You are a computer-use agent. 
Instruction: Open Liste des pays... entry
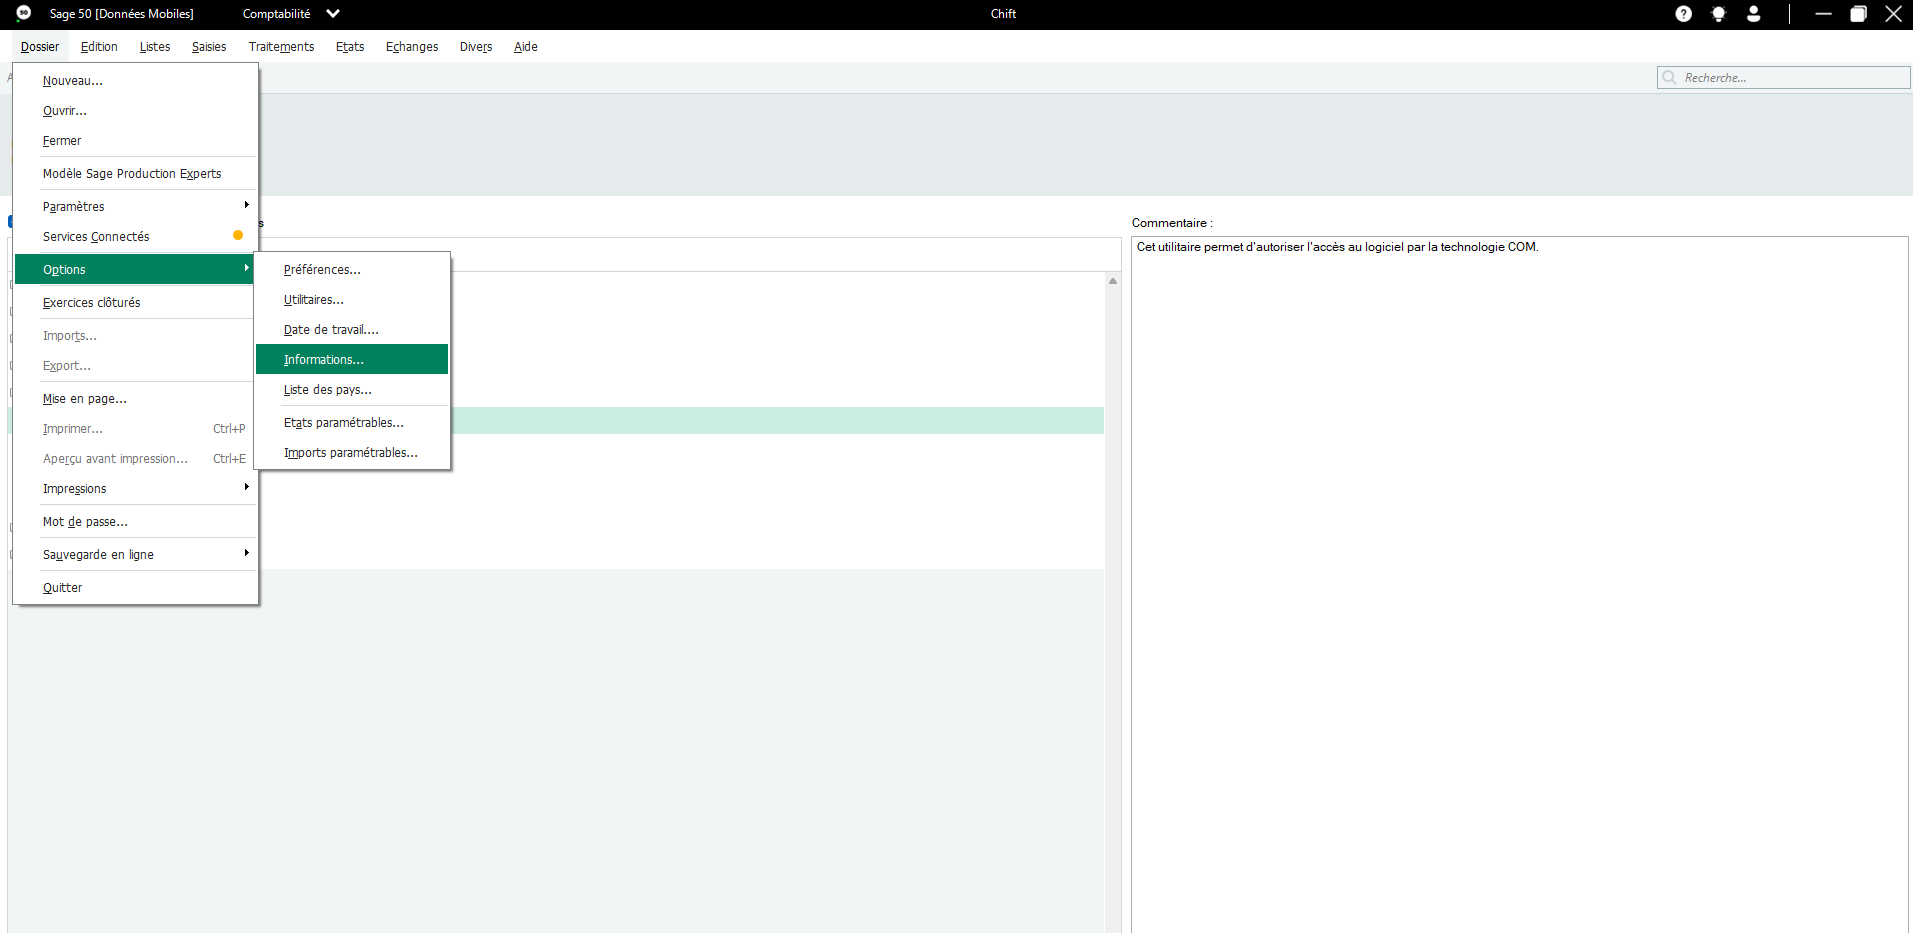[352, 390]
